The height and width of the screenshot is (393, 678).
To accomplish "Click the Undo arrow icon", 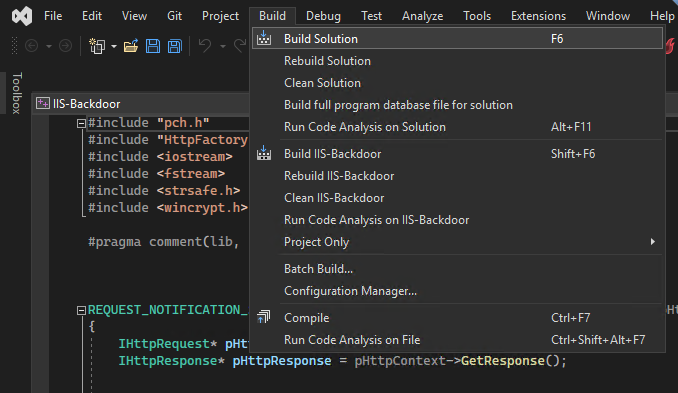I will click(x=205, y=45).
